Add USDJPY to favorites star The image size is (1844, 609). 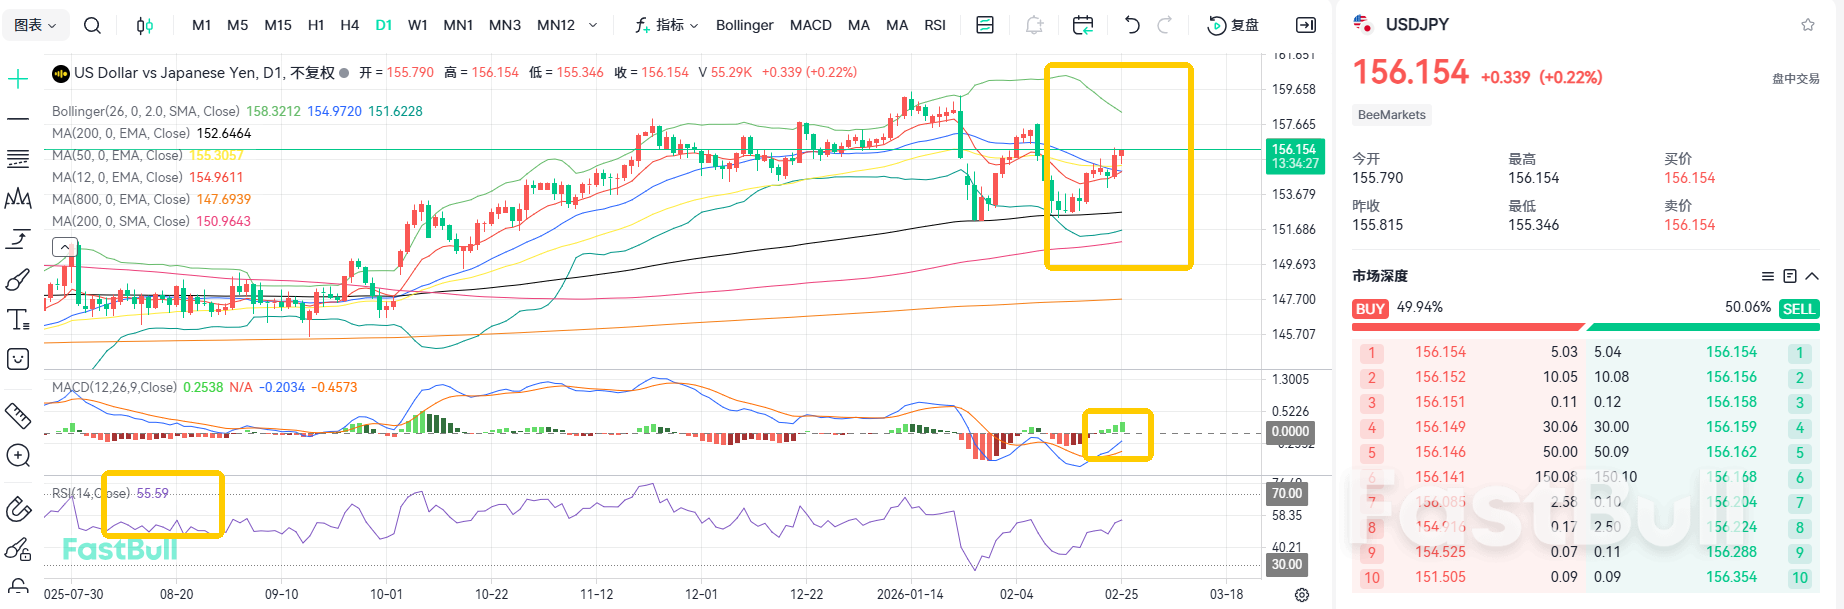(1808, 25)
